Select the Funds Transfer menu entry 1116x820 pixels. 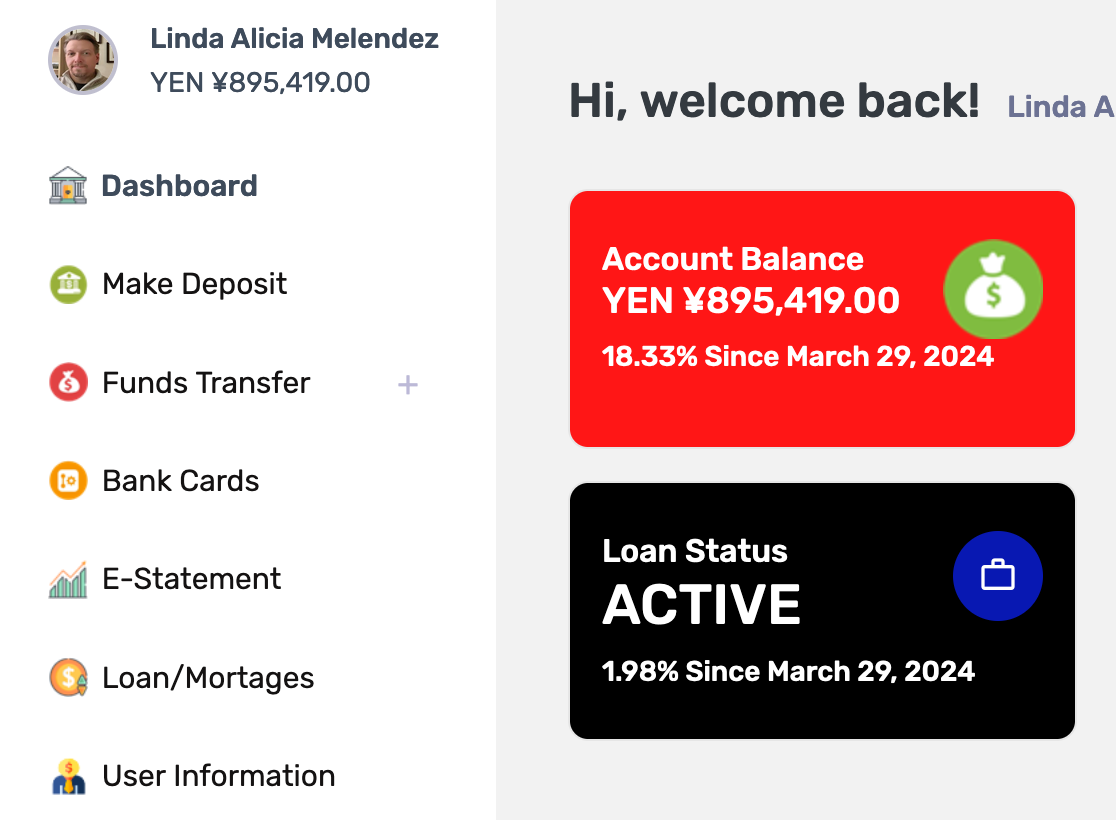(x=206, y=382)
